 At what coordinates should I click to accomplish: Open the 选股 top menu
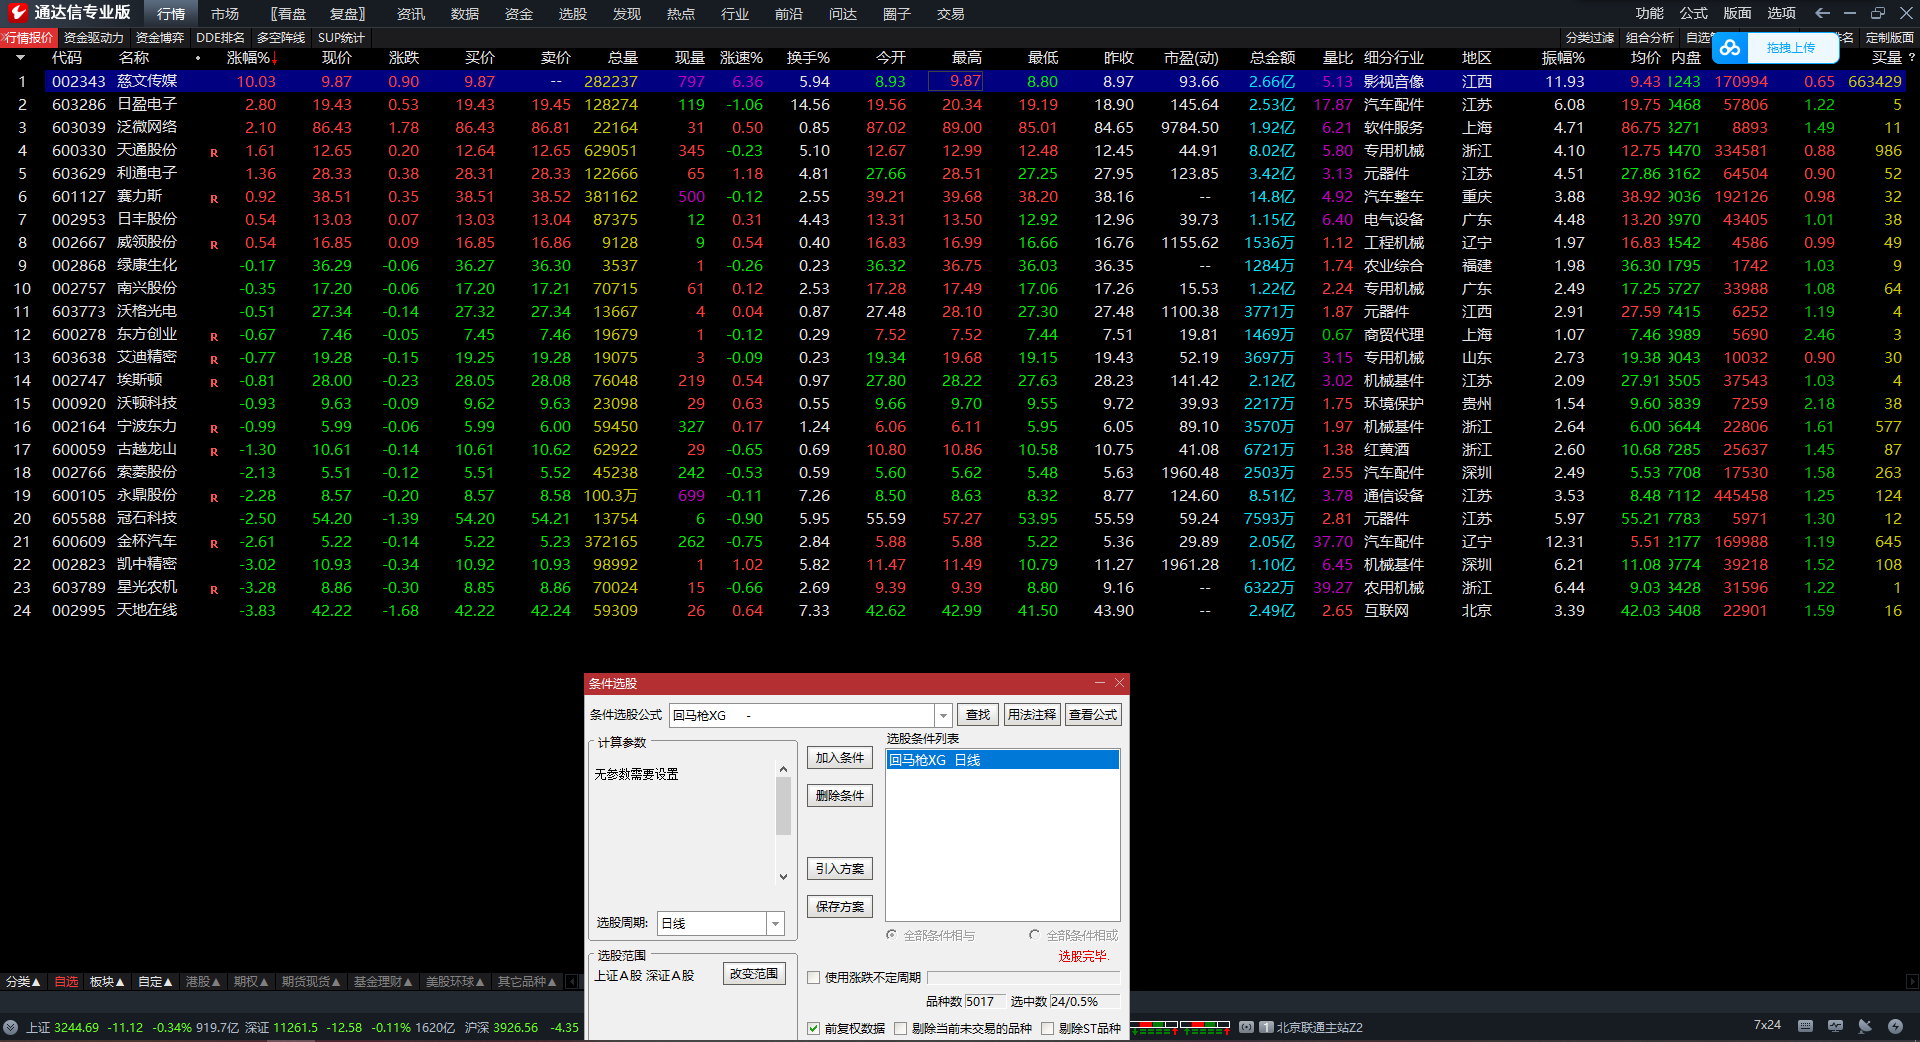(573, 14)
